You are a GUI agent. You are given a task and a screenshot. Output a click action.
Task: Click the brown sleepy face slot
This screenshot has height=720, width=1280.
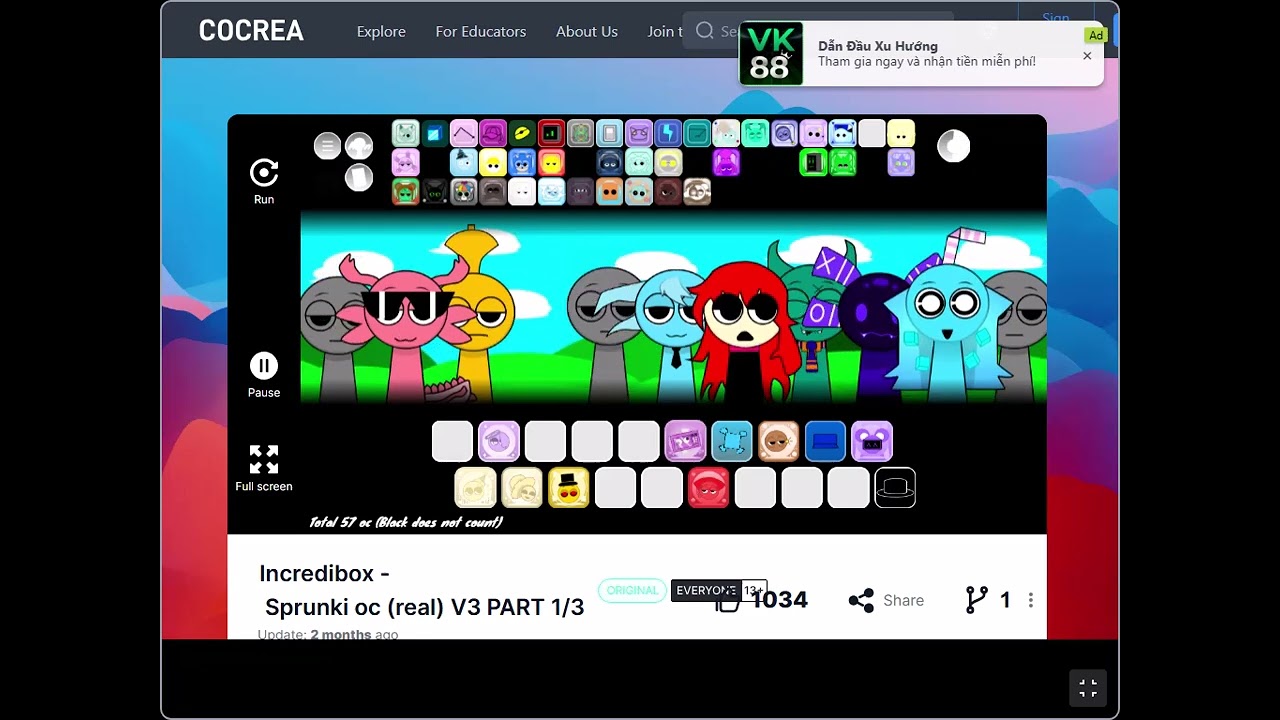[779, 441]
